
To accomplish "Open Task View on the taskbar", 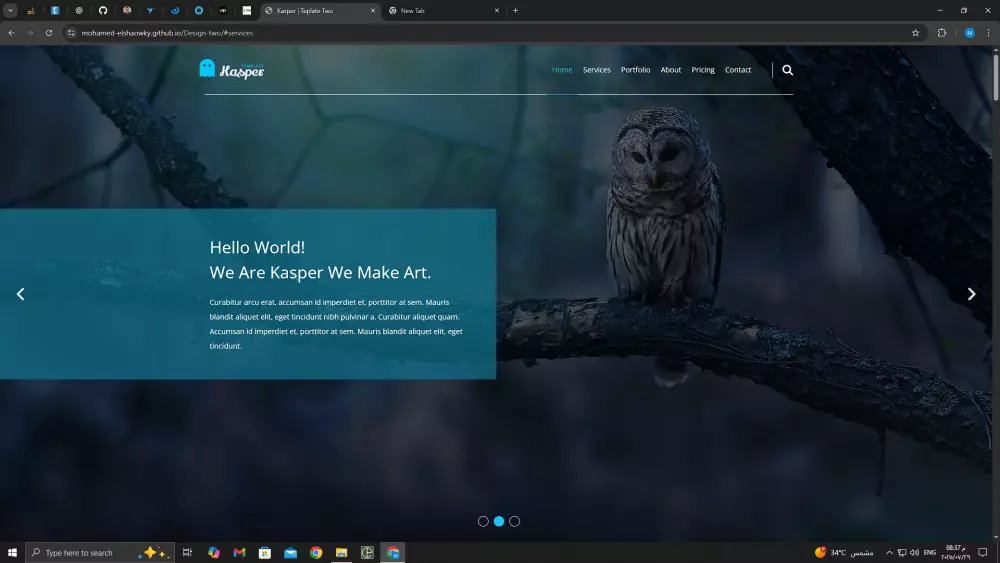I will coord(187,553).
